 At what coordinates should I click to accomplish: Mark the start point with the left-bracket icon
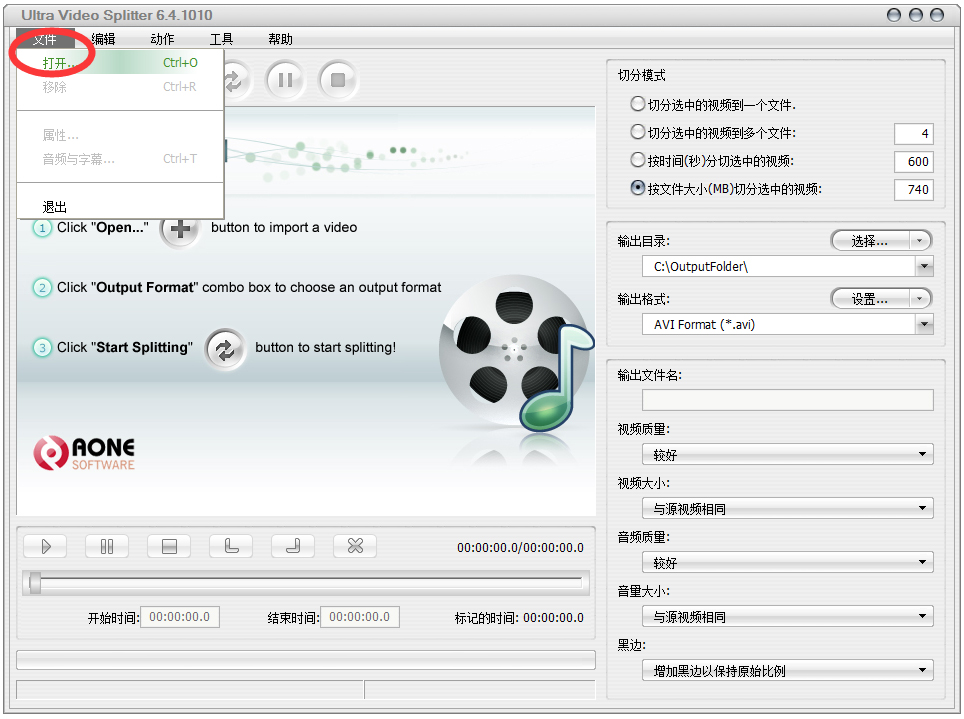[231, 546]
